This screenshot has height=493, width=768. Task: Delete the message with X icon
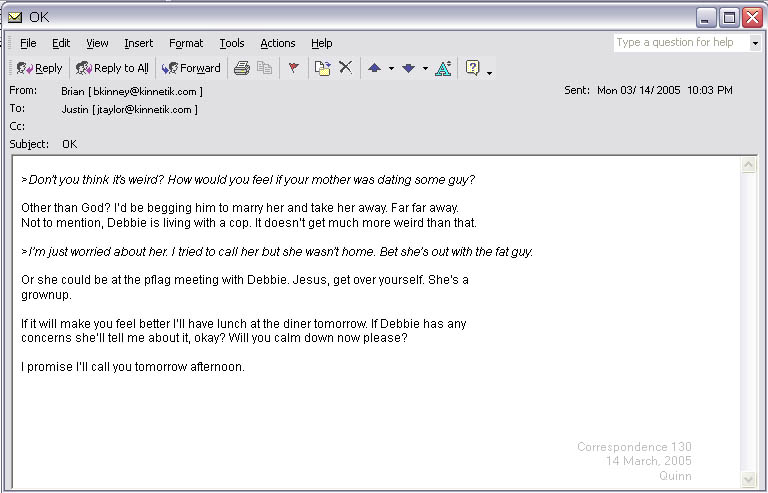coord(346,68)
